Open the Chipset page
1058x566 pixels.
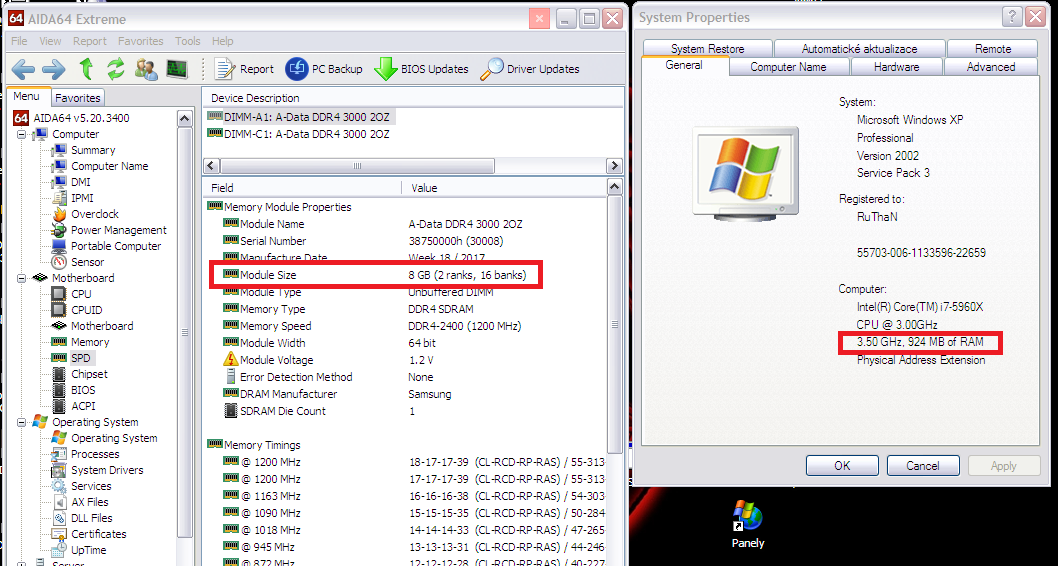(x=89, y=374)
